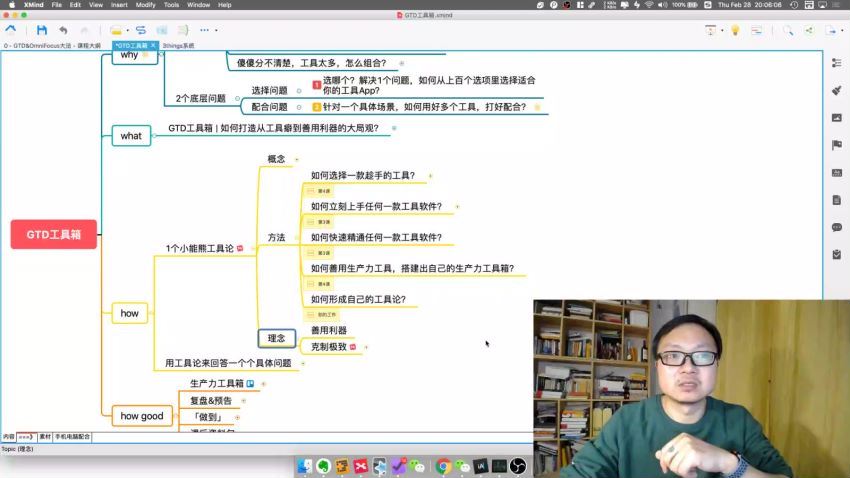Viewport: 850px width, 478px height.
Task: Click the boundary toolbar icon
Action: pos(162,30)
